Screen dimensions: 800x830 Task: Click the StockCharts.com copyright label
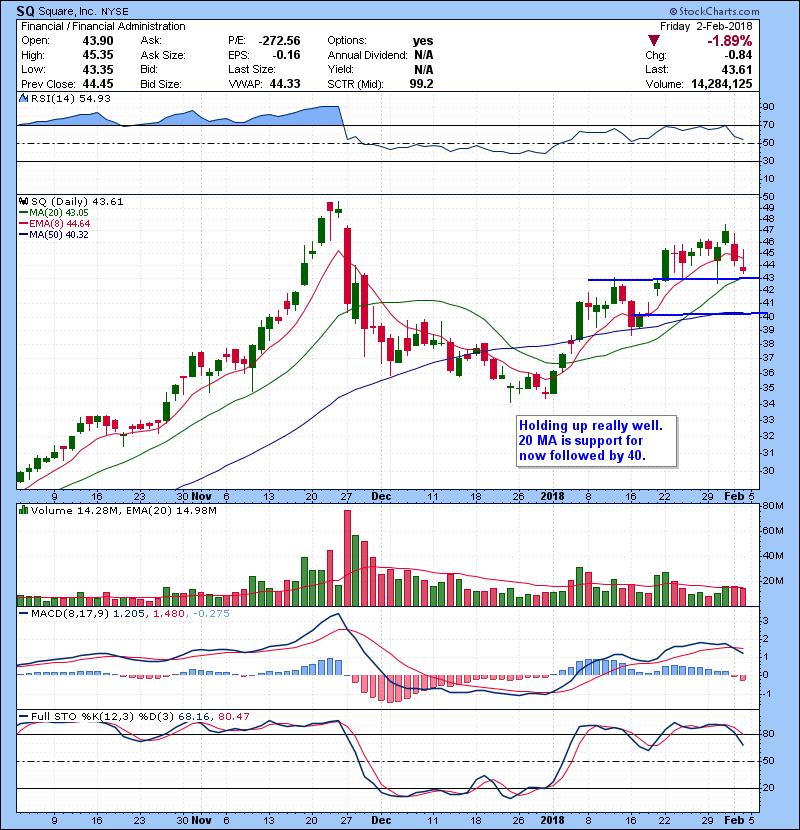[714, 11]
